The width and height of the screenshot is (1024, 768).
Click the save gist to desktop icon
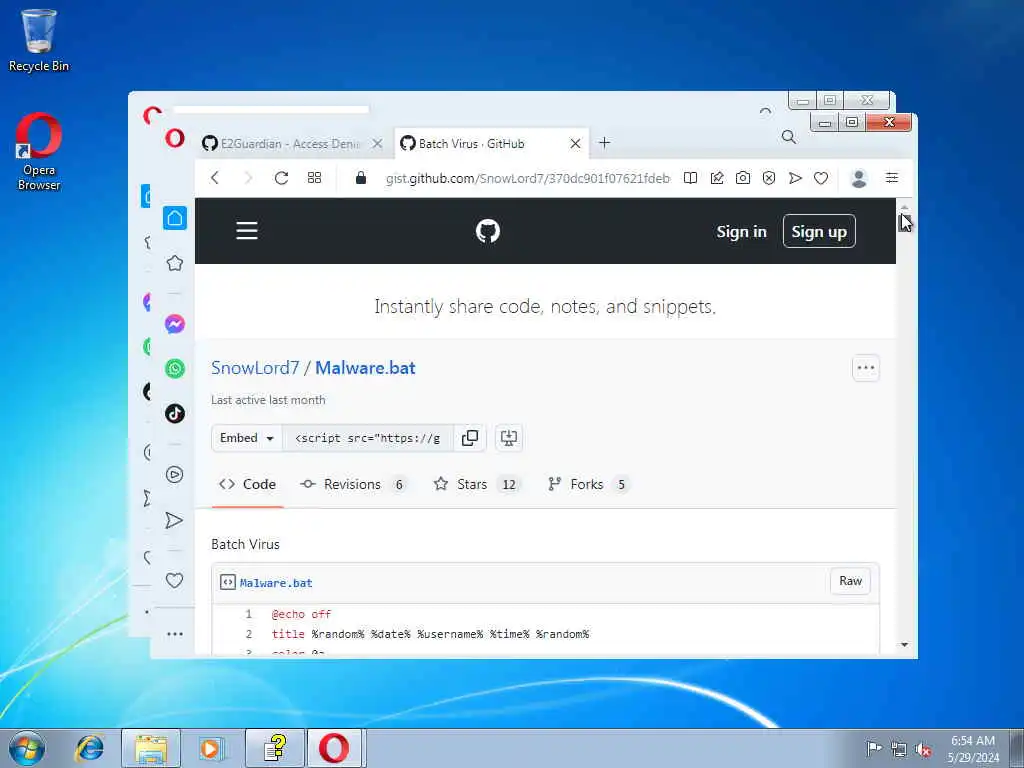509,438
